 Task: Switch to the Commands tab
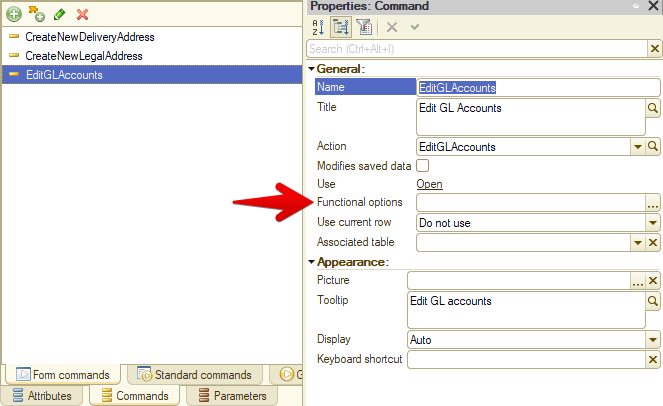135,396
